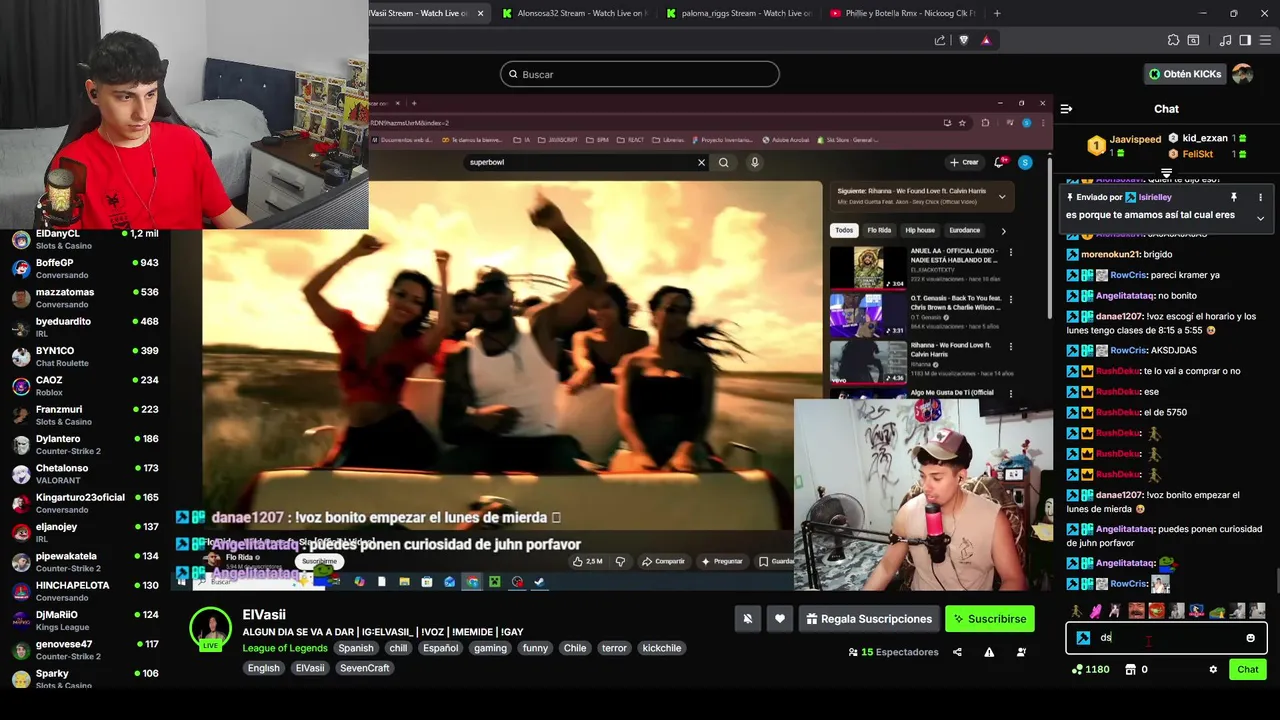This screenshot has height=720, width=1280.
Task: Open the user mentions icon beside report
Action: point(1021,652)
